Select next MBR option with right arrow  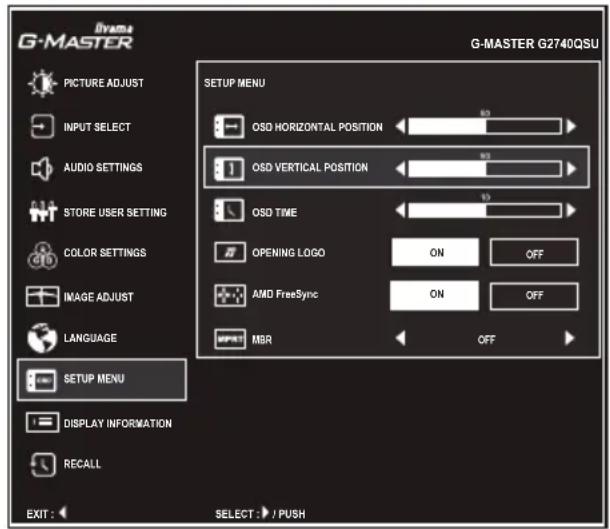click(570, 338)
